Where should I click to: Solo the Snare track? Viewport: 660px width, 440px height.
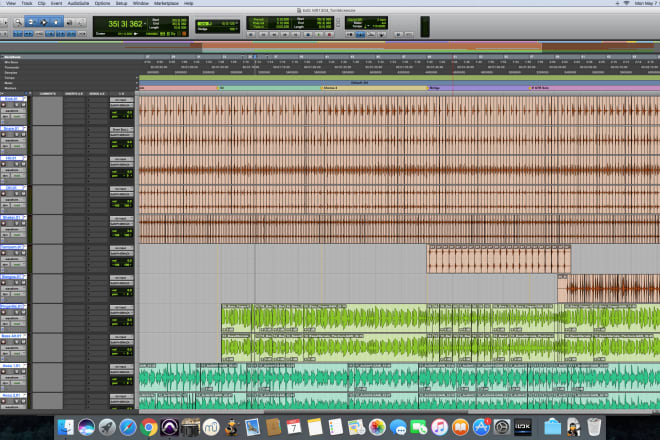16,134
